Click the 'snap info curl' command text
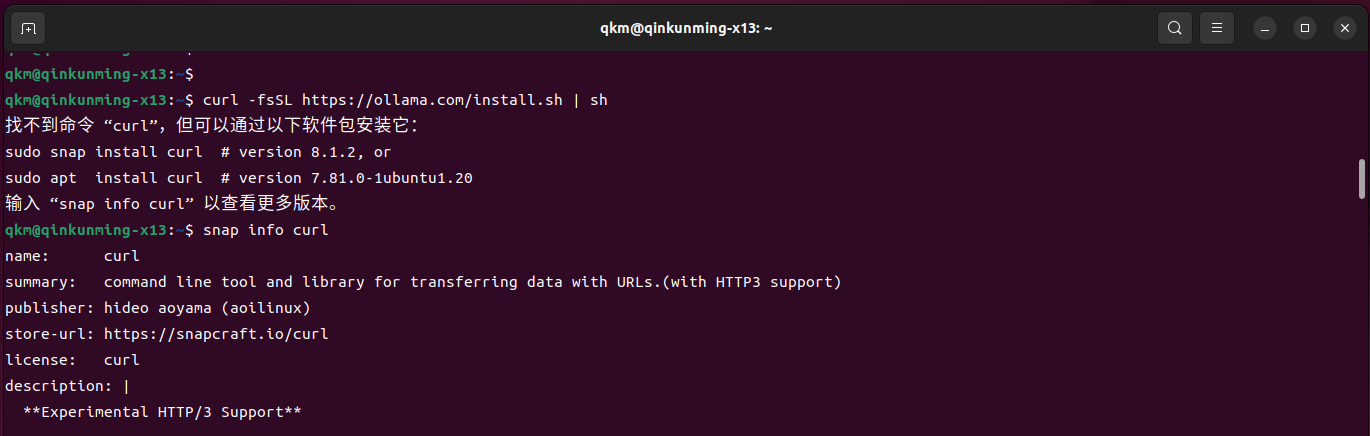Image resolution: width=1370 pixels, height=436 pixels. click(x=265, y=230)
